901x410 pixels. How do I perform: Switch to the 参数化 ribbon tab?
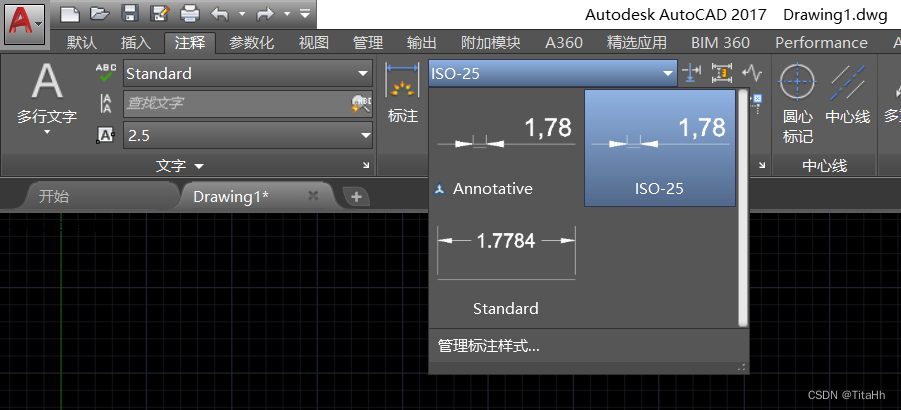(x=252, y=42)
